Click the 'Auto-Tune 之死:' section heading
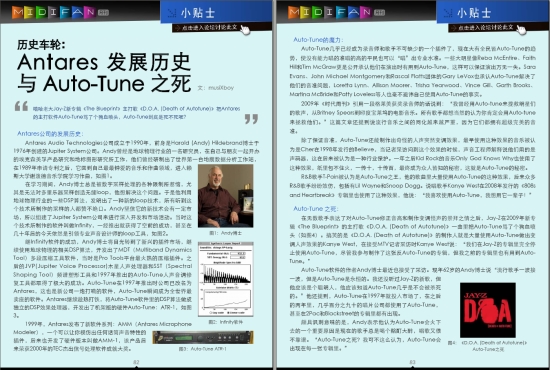550x370 pixels. coord(316,209)
